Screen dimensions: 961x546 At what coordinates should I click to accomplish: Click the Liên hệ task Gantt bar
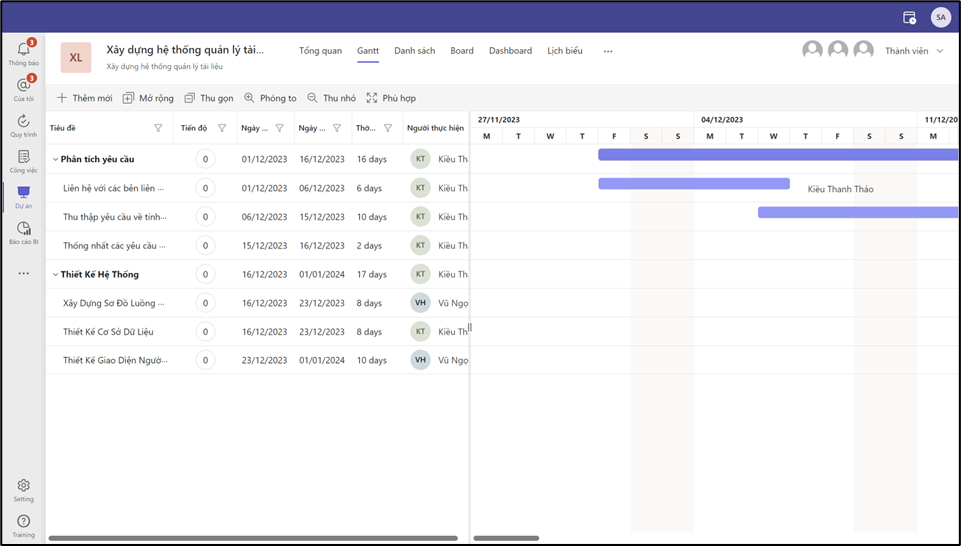click(693, 184)
